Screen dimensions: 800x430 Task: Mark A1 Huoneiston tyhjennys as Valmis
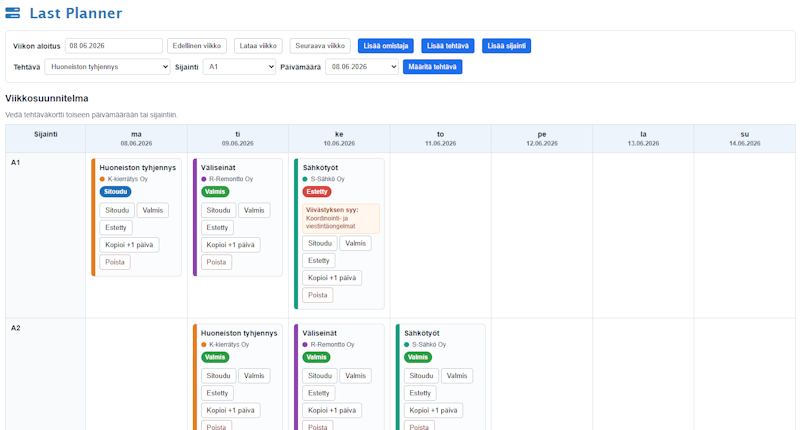point(153,210)
